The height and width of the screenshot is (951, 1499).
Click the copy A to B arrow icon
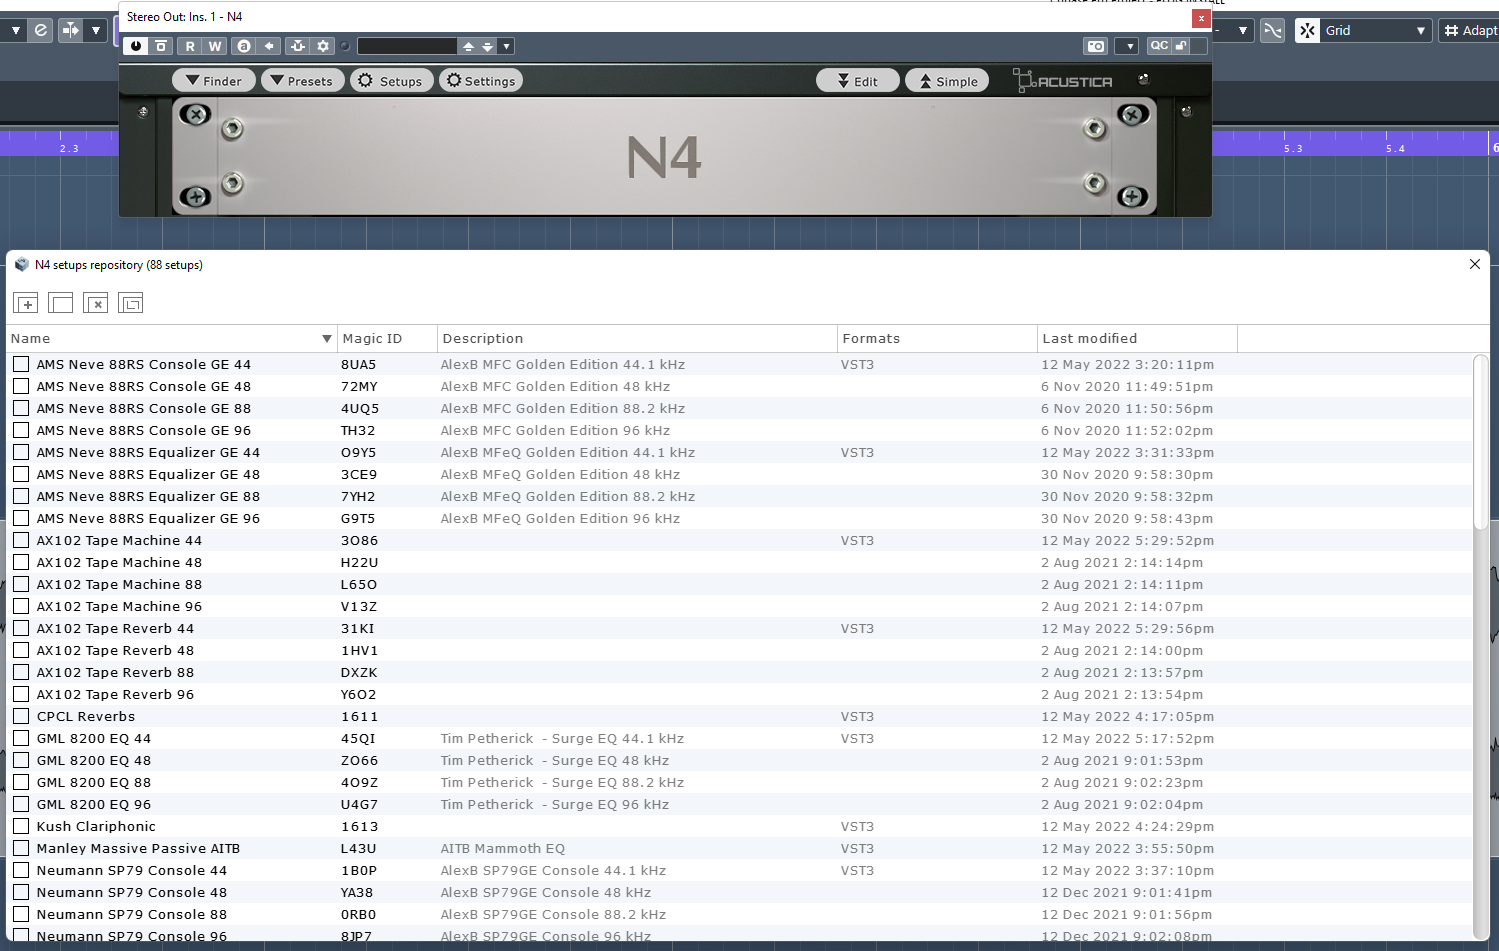(x=269, y=46)
